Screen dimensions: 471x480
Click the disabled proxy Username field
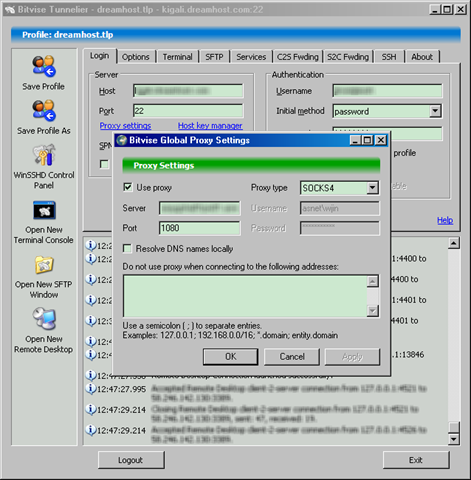coord(340,208)
